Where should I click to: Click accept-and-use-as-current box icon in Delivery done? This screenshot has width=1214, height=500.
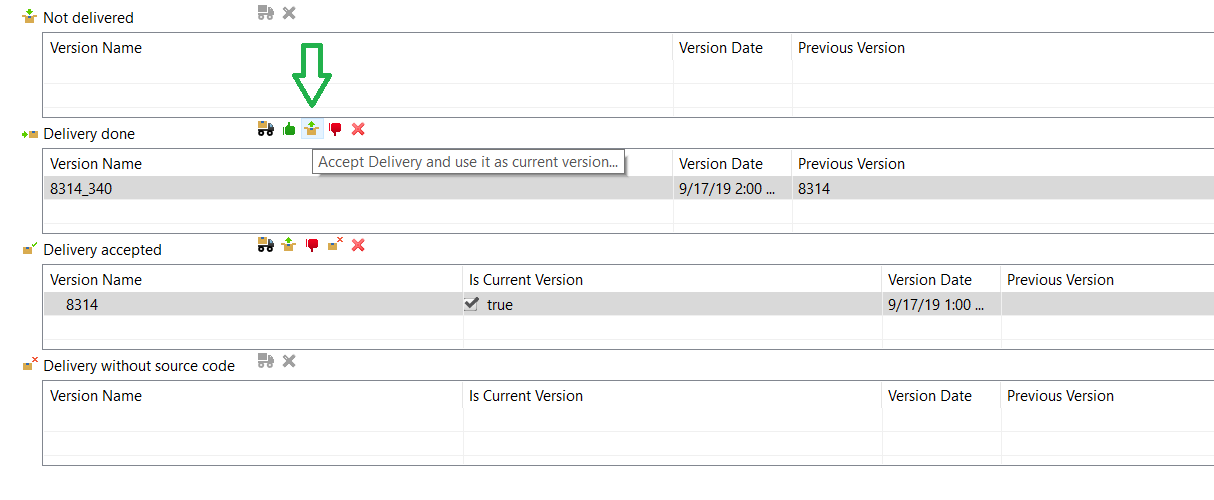pyautogui.click(x=312, y=129)
